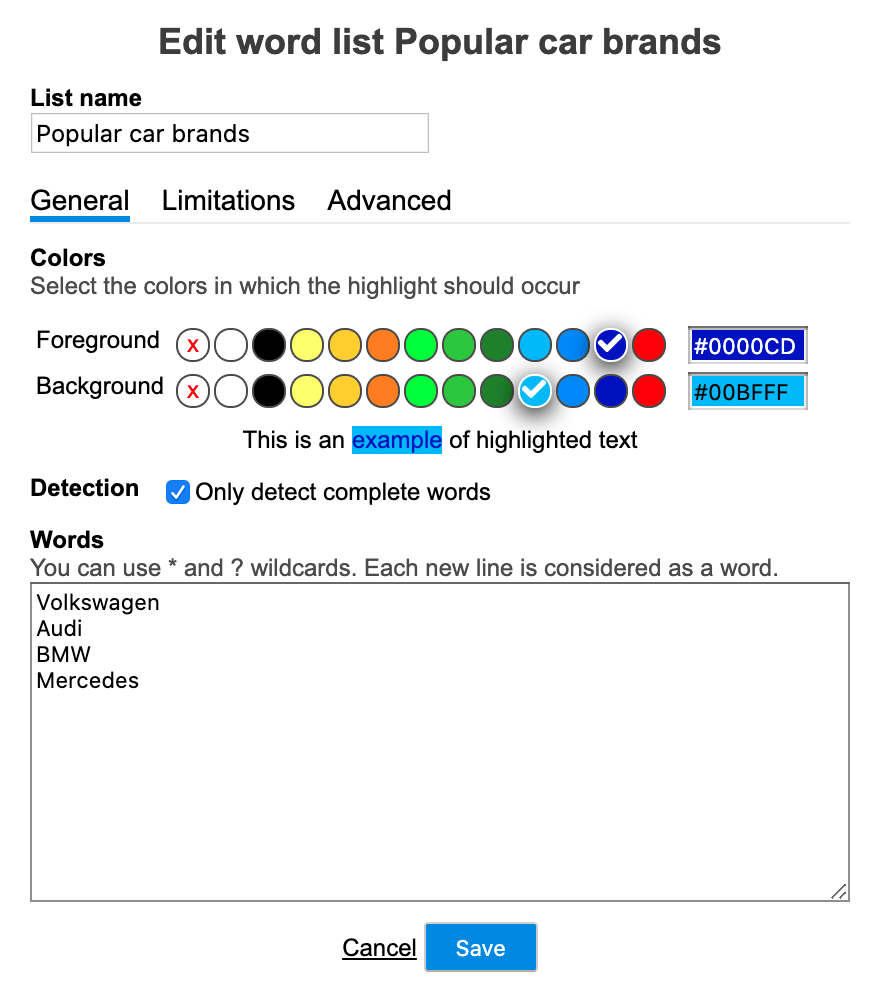Pick dark green for the background
The width and height of the screenshot is (878, 1000).
(497, 391)
